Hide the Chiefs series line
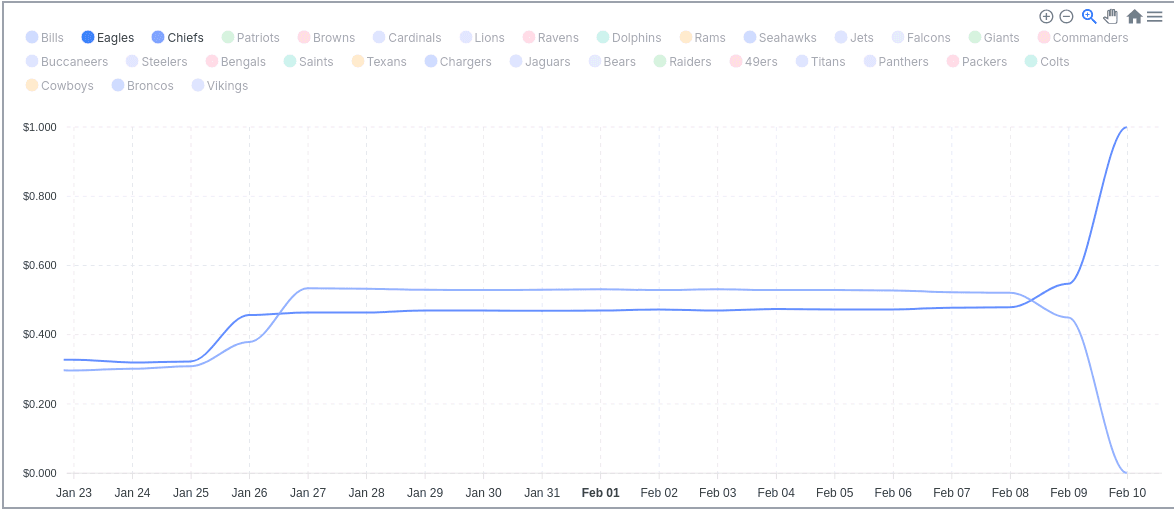Image resolution: width=1174 pixels, height=511 pixels. (177, 37)
